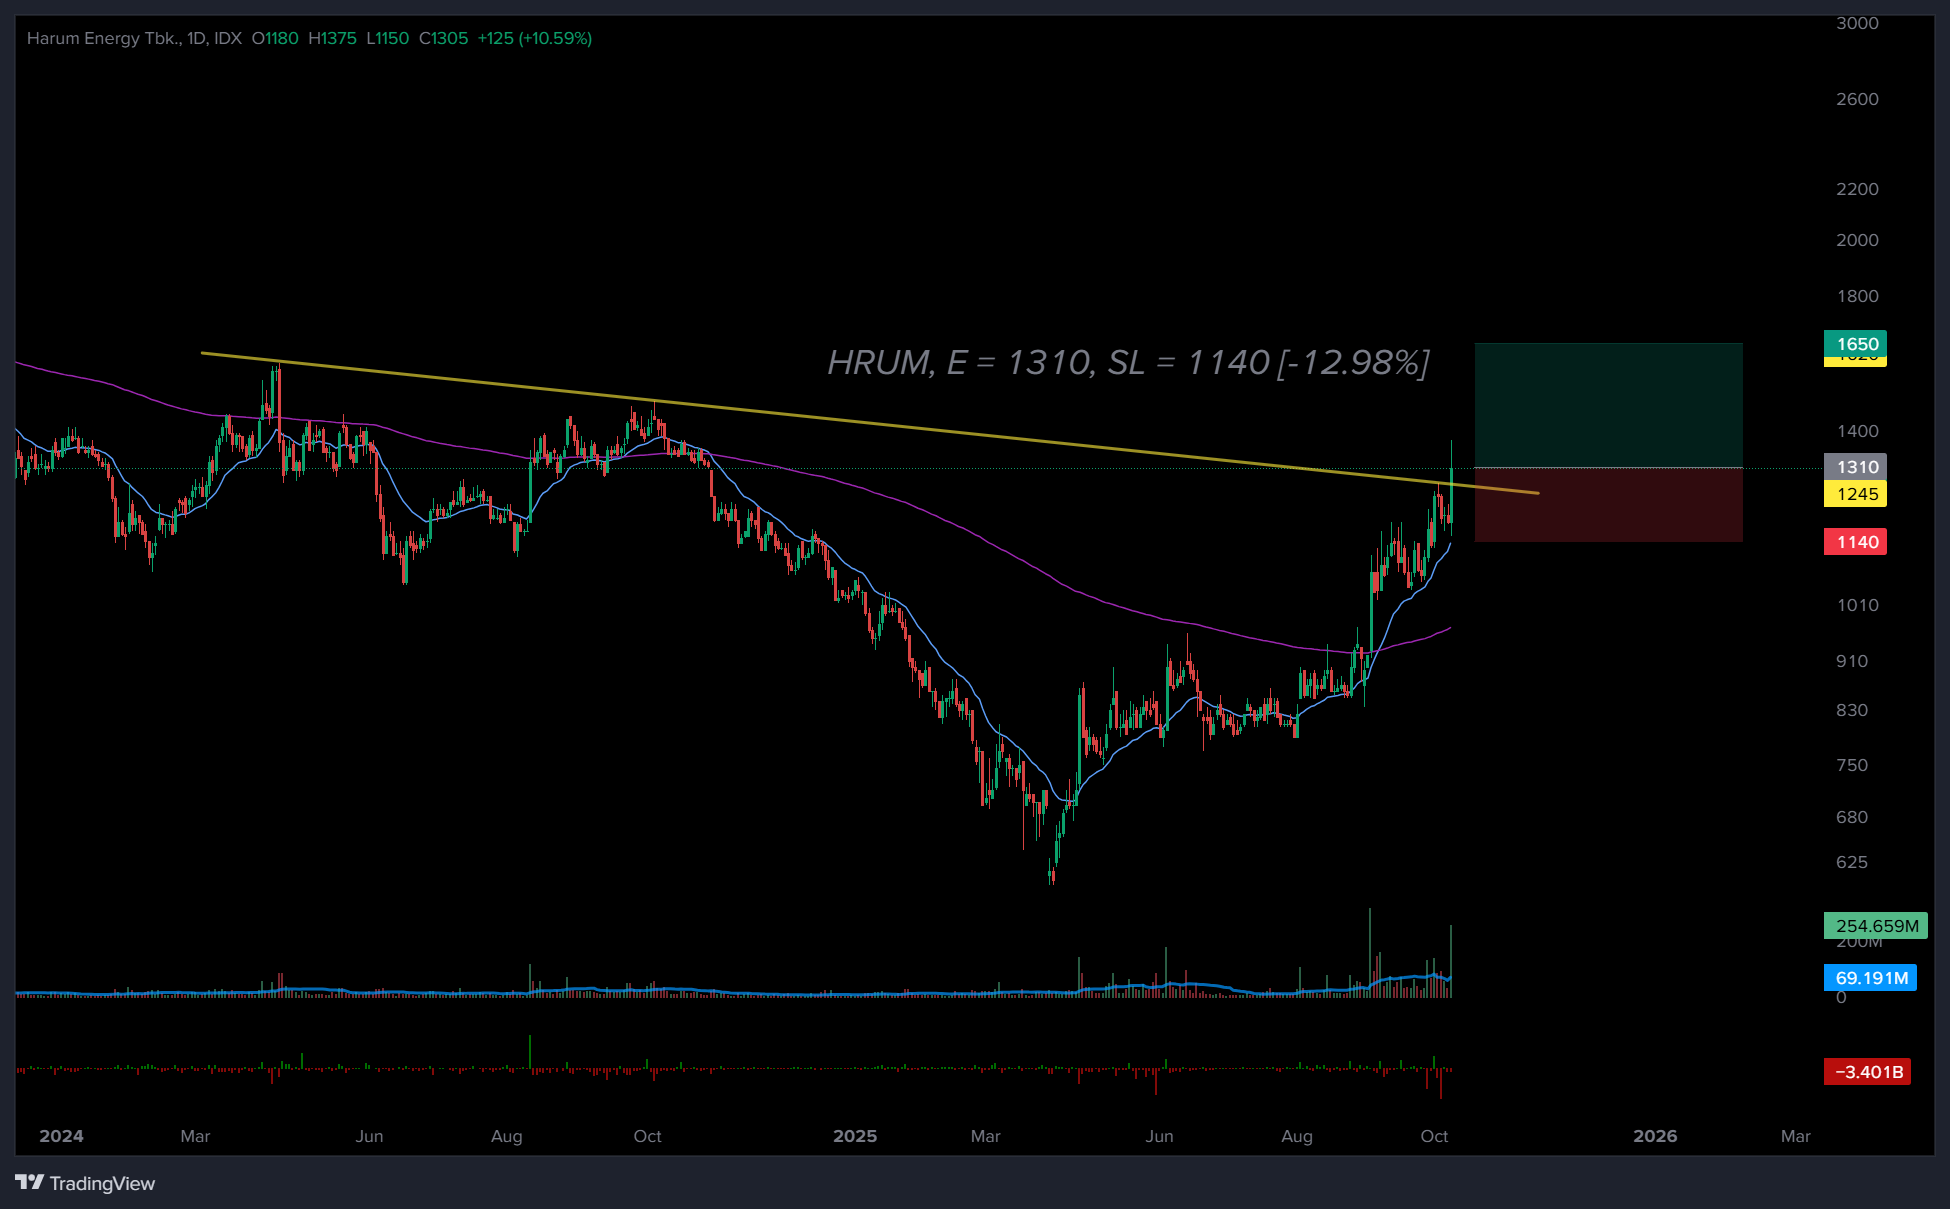The image size is (1950, 1209).
Task: Click the red 1140 stop-loss price label
Action: point(1856,542)
